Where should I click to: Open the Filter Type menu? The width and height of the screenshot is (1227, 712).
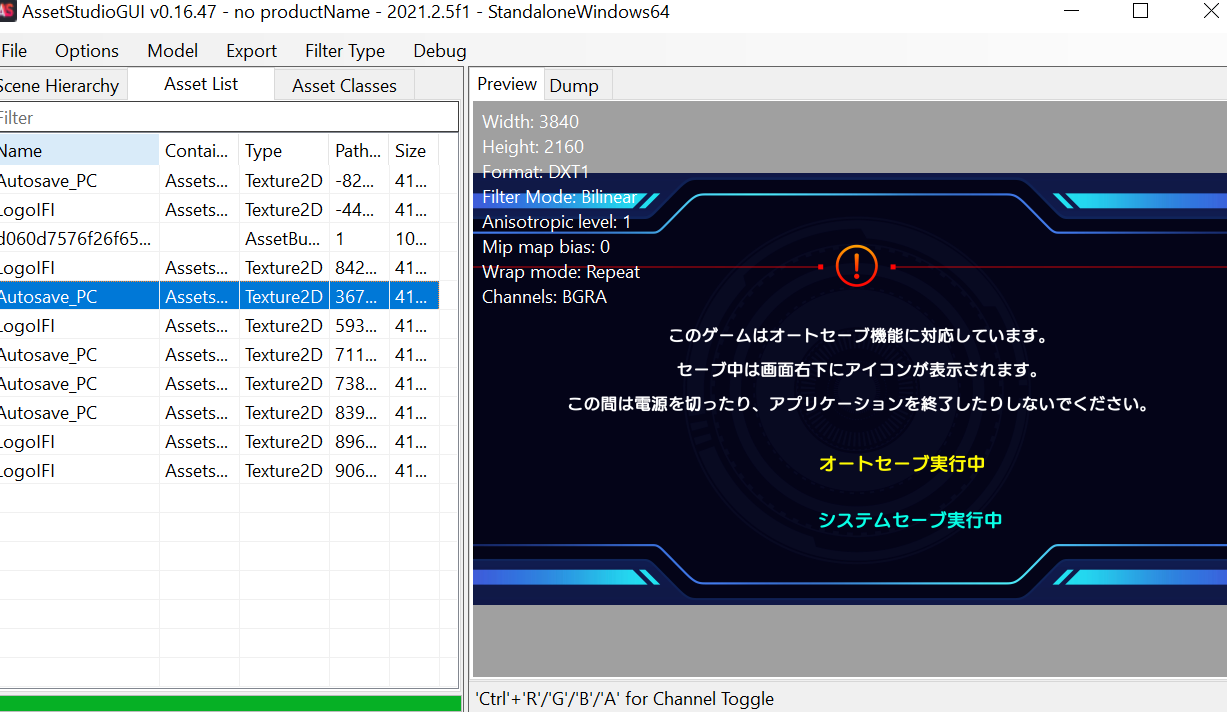tap(345, 51)
